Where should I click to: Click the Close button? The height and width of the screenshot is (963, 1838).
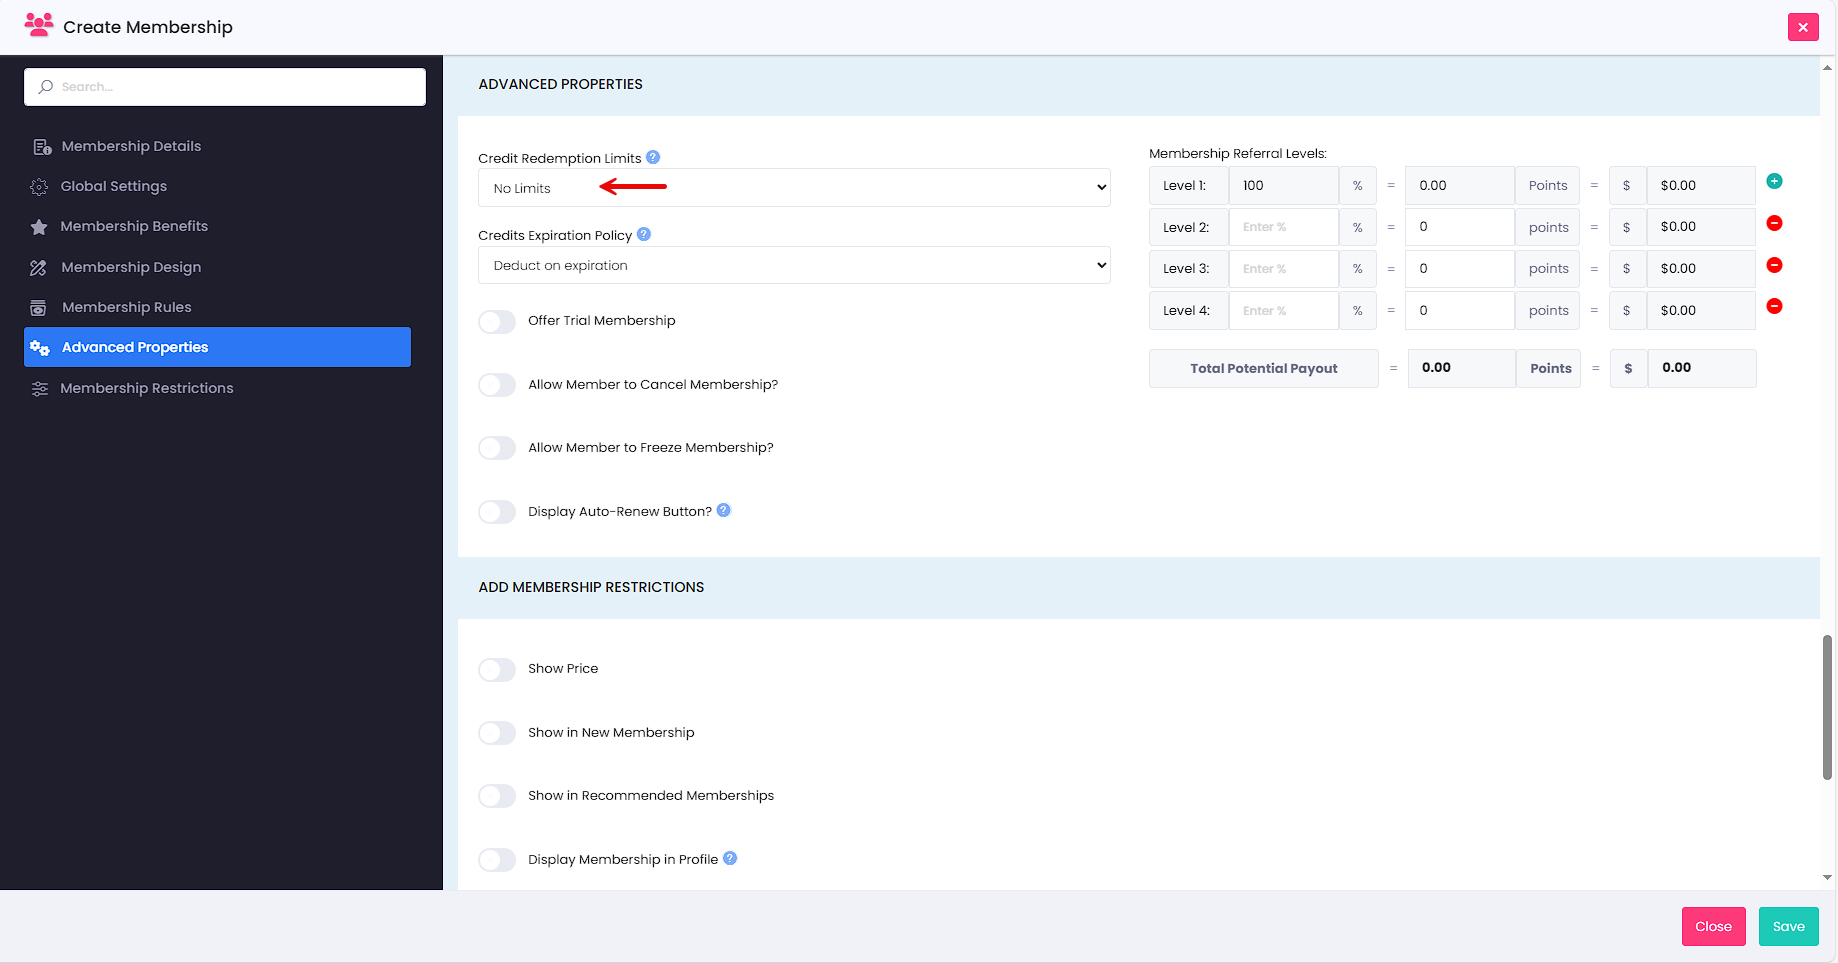point(1713,927)
